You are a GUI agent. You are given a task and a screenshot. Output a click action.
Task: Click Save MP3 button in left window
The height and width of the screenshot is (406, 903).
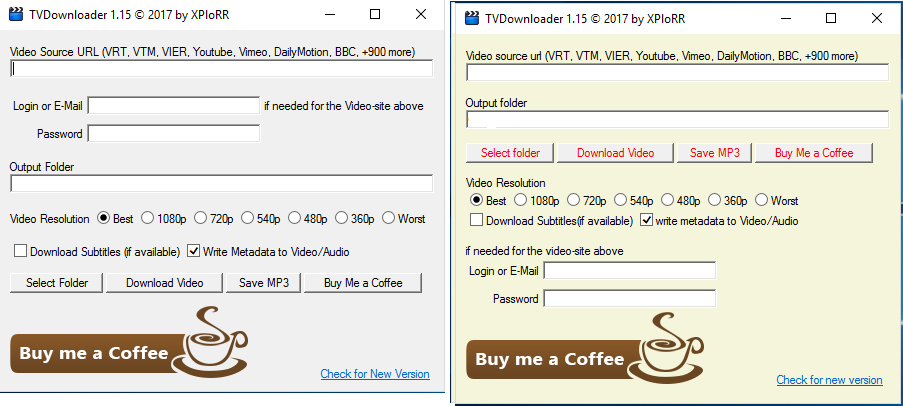[x=264, y=283]
